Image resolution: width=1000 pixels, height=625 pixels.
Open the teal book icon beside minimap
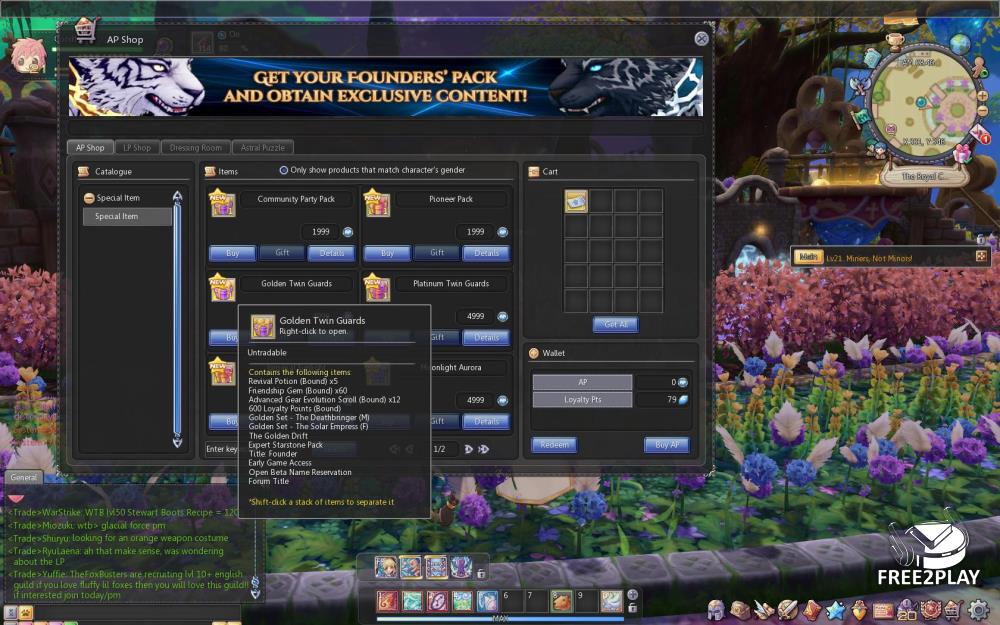pyautogui.click(x=872, y=57)
